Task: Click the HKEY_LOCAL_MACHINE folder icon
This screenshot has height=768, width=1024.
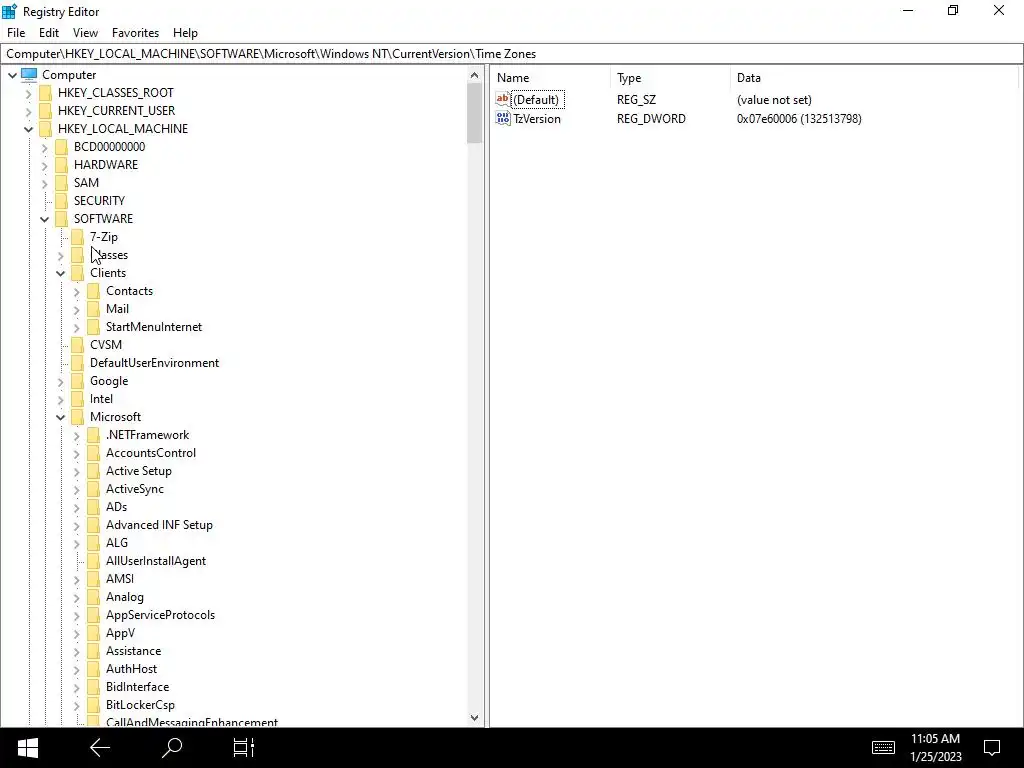Action: click(x=46, y=129)
